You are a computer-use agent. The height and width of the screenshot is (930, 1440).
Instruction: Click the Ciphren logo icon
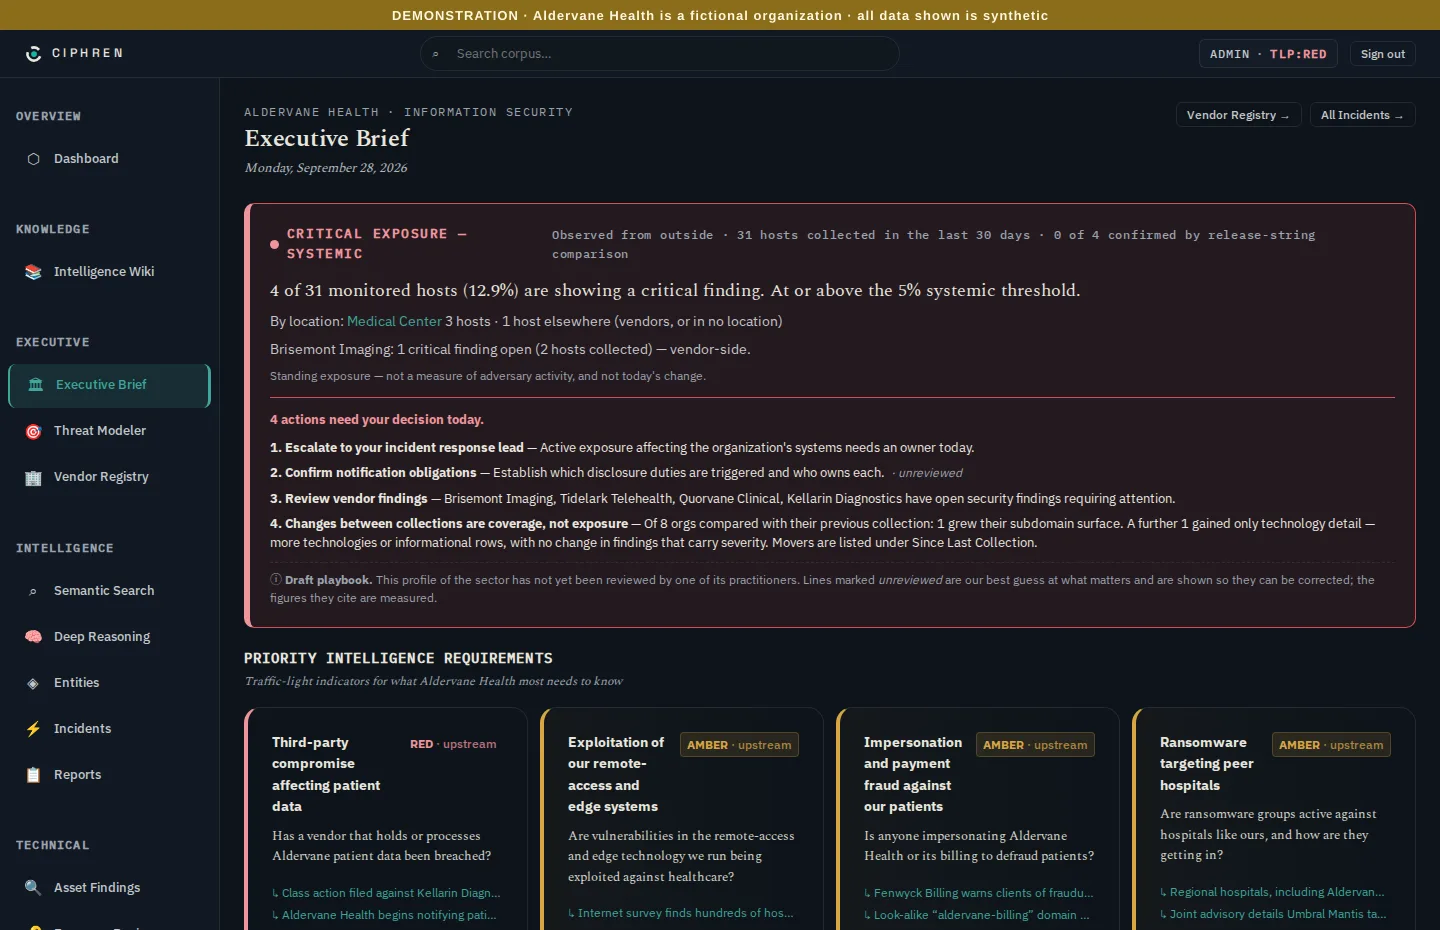point(34,53)
